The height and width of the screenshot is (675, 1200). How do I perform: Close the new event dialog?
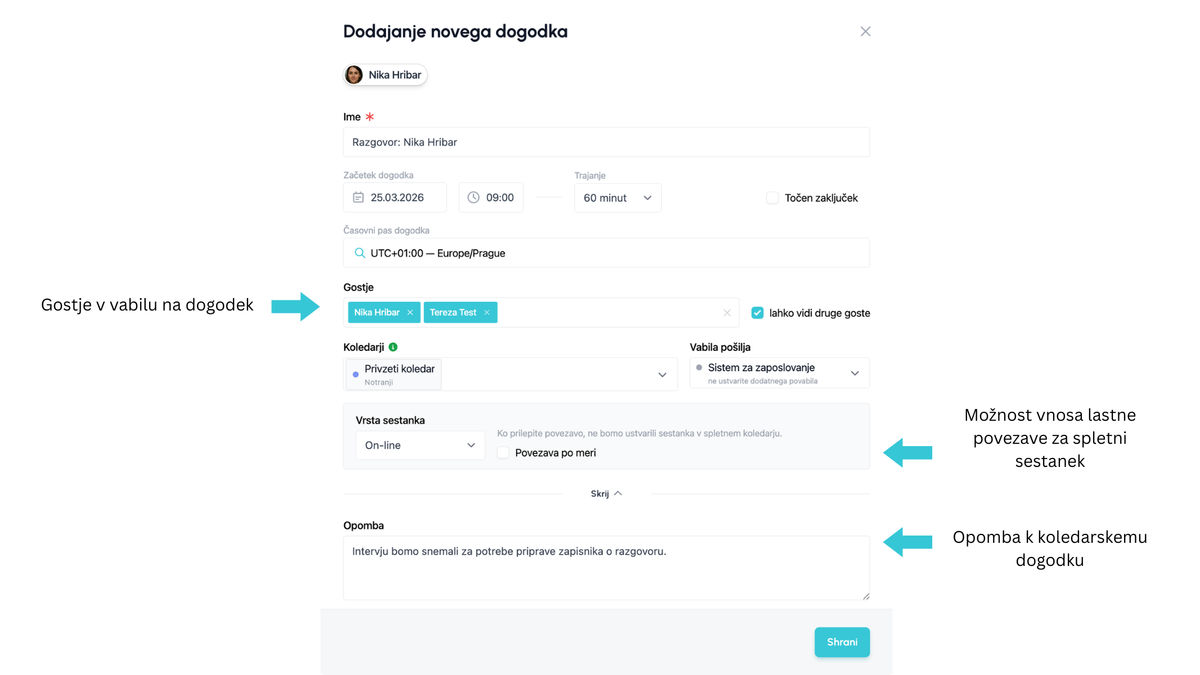click(x=865, y=31)
